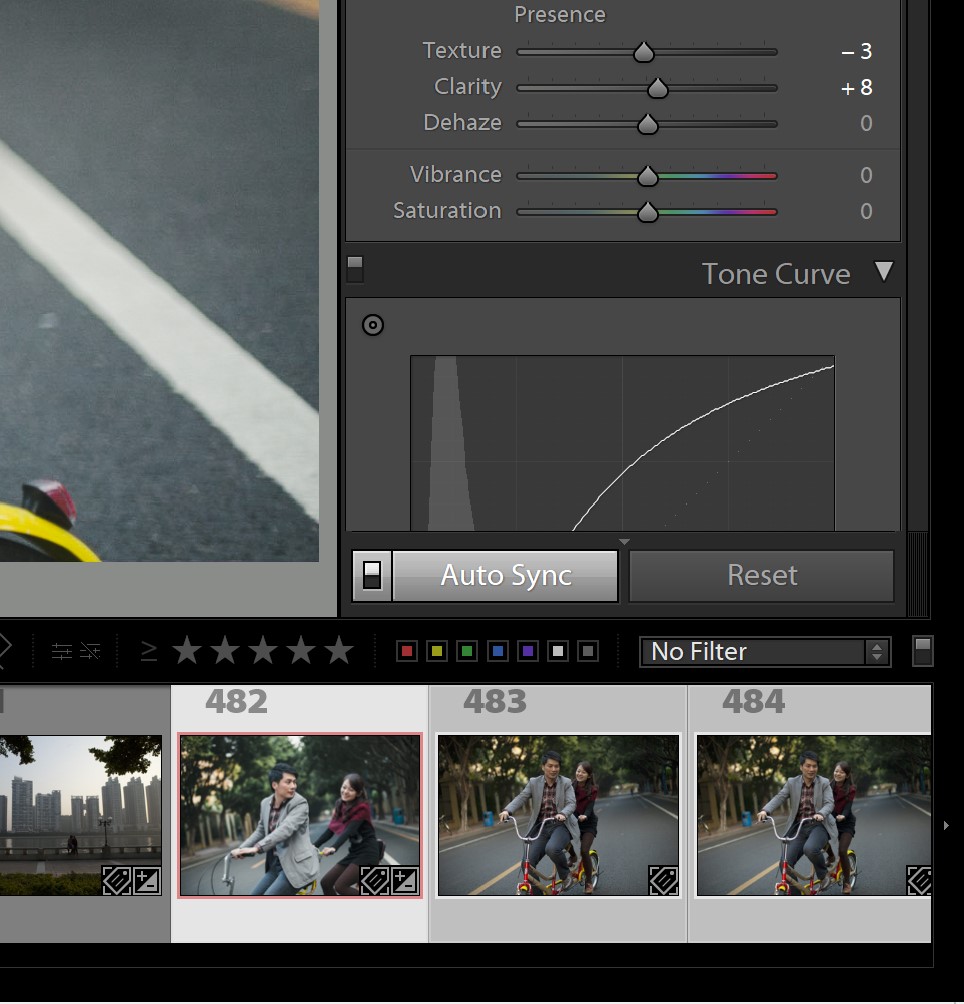The height and width of the screenshot is (1004, 964).
Task: Click the develop adjustments badge on skyline thumbnail
Action: pos(147,881)
